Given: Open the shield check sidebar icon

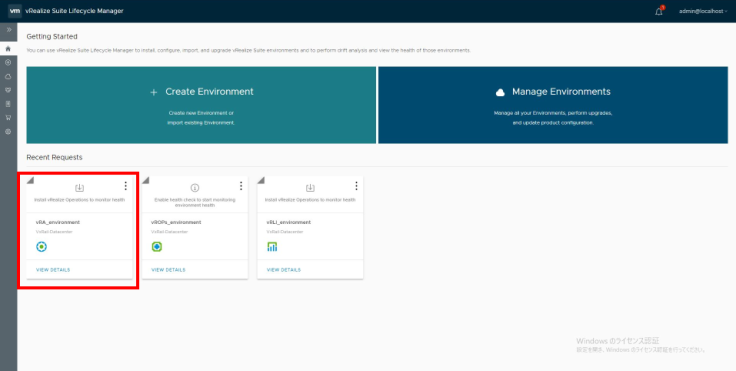Looking at the screenshot, I should pos(8,90).
